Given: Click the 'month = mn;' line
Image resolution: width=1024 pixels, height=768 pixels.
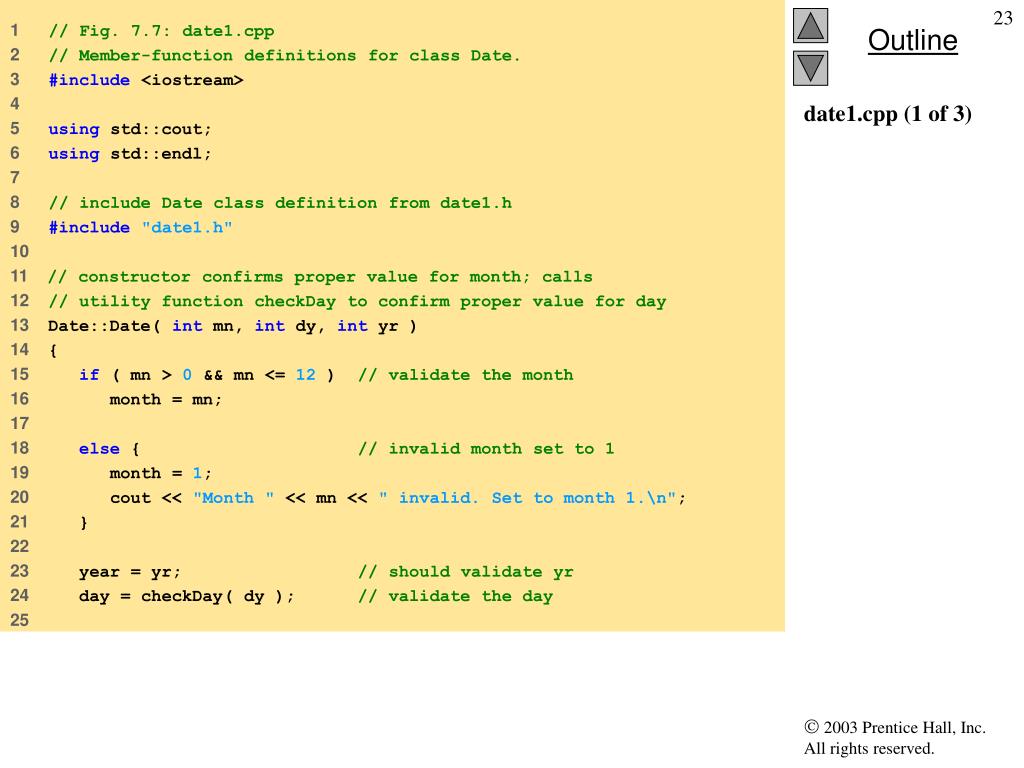Looking at the screenshot, I should click(x=166, y=400).
